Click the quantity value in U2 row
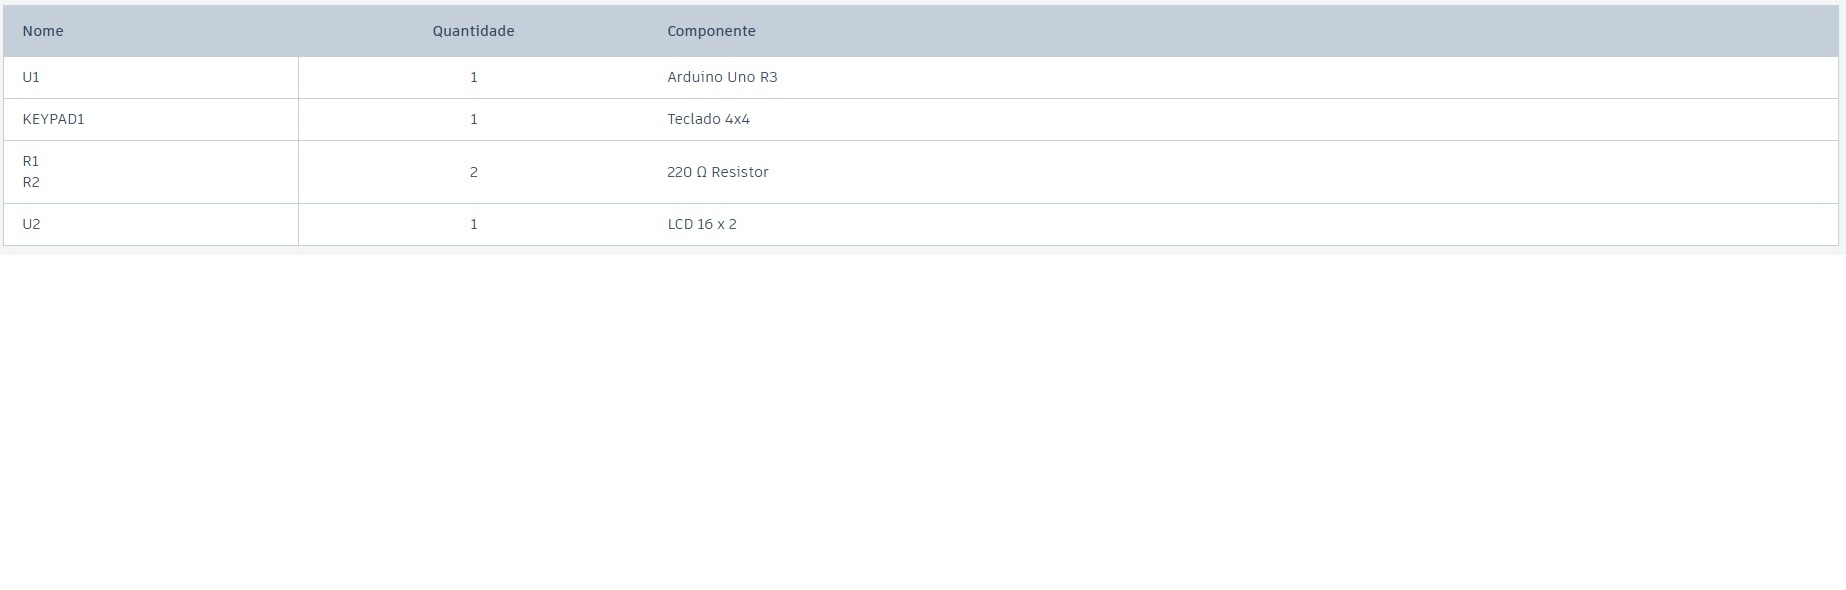The image size is (1846, 590). tap(474, 224)
